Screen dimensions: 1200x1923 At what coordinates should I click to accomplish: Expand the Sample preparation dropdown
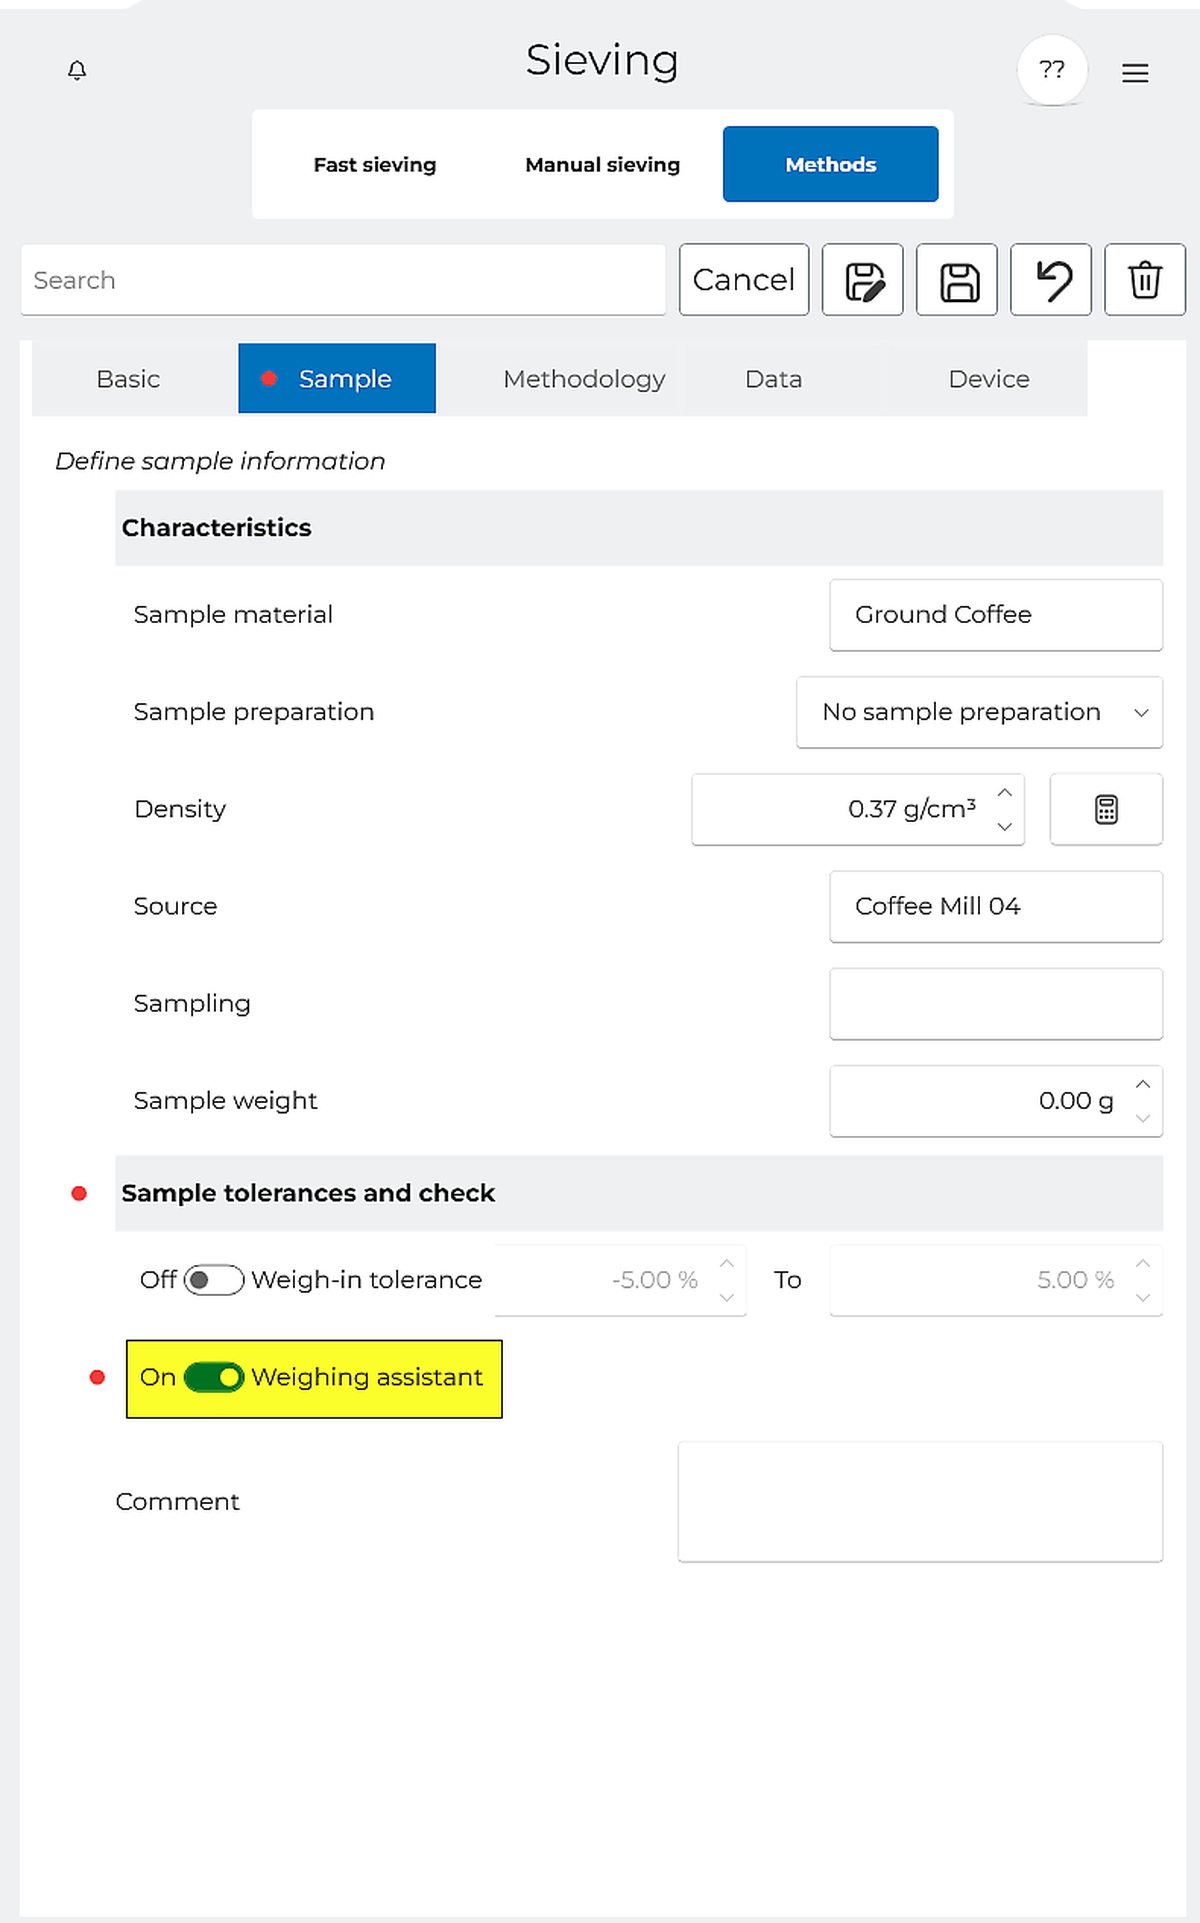(979, 712)
